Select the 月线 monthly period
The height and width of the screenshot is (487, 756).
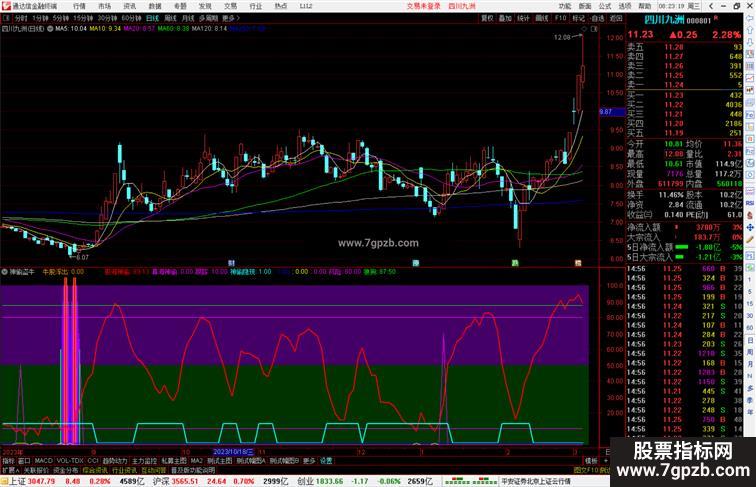tap(188, 18)
